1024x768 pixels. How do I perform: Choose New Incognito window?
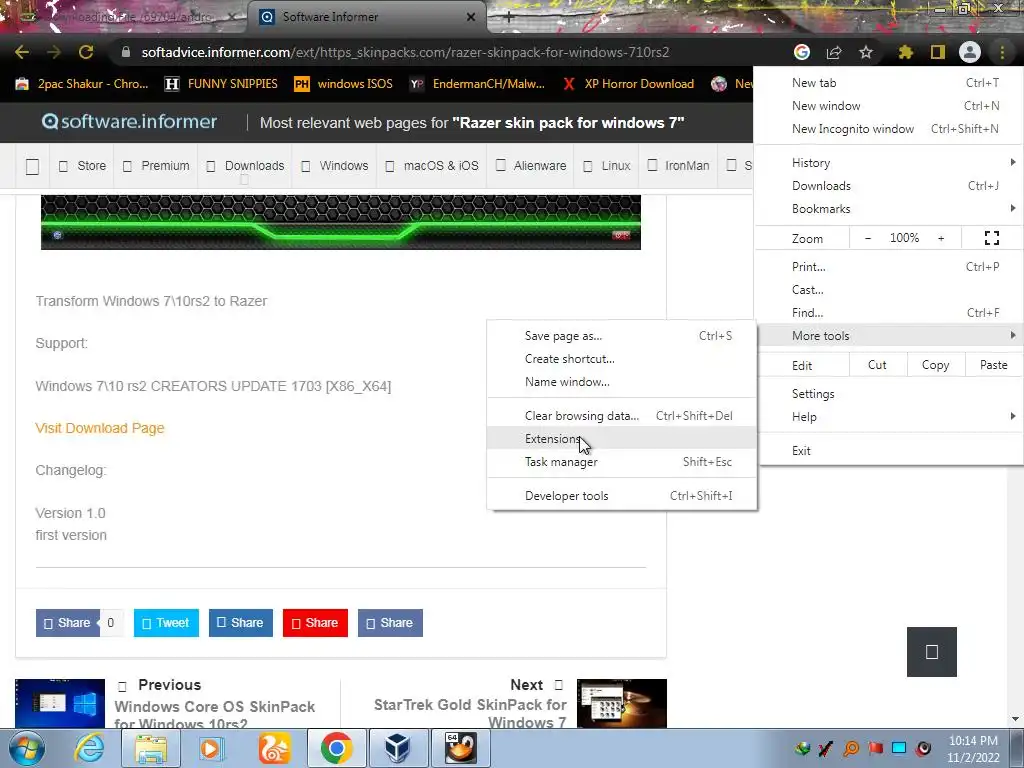click(x=888, y=129)
